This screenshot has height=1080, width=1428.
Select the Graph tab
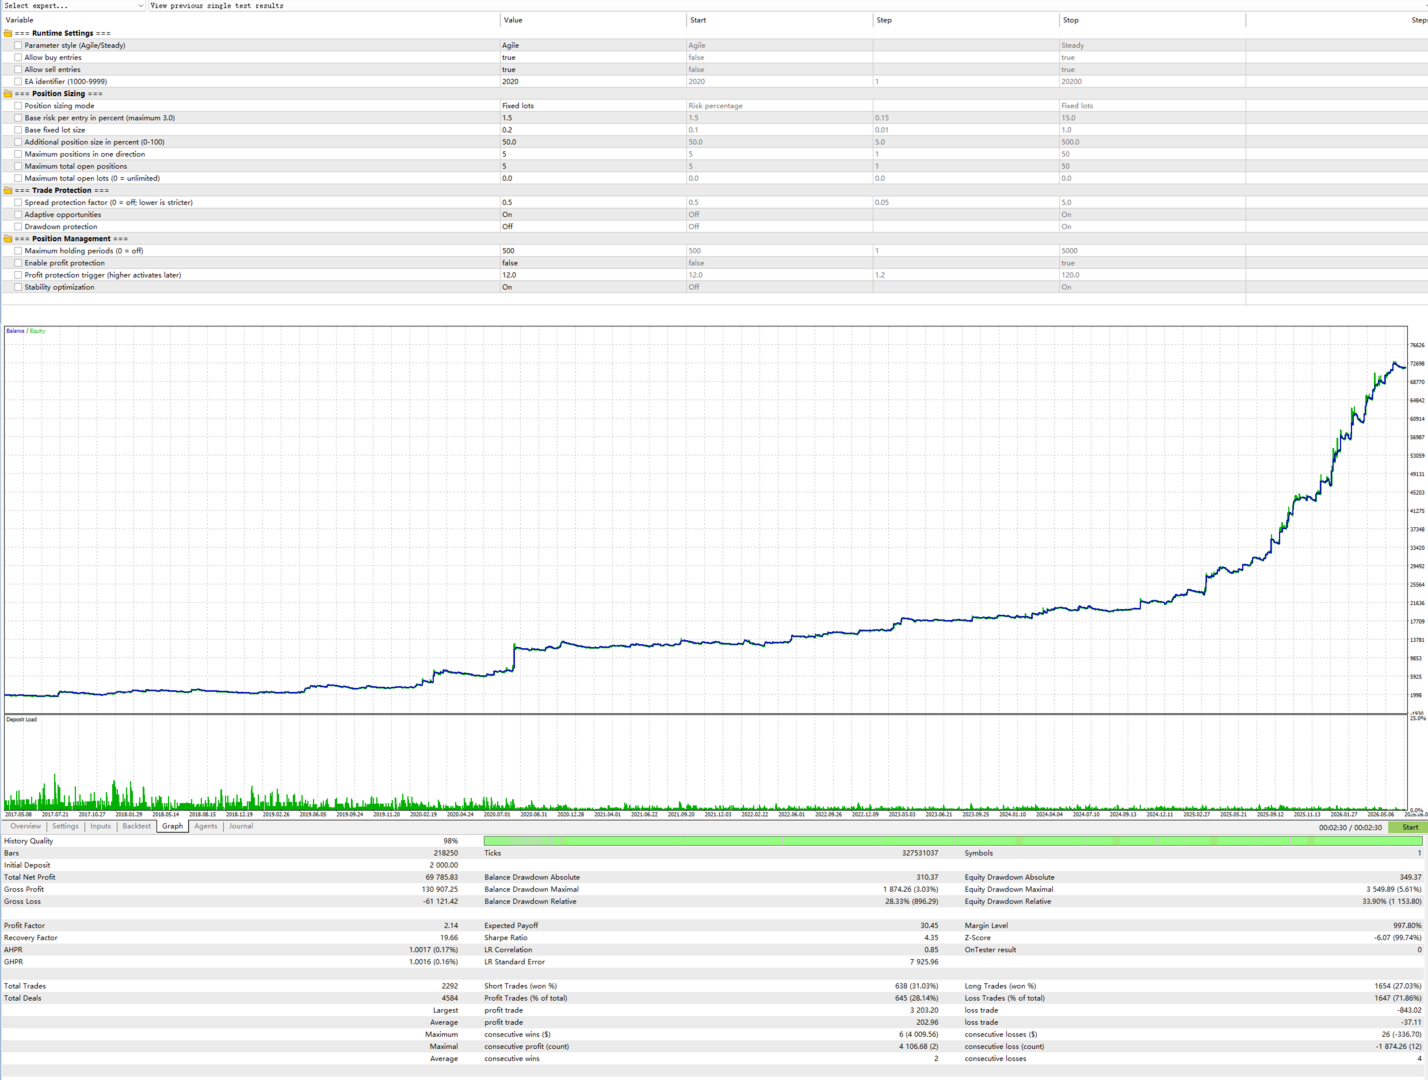tap(173, 826)
